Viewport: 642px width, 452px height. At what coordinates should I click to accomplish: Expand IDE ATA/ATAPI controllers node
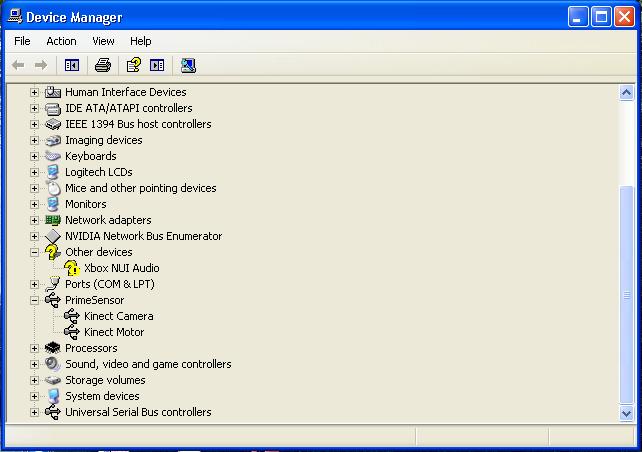click(34, 108)
